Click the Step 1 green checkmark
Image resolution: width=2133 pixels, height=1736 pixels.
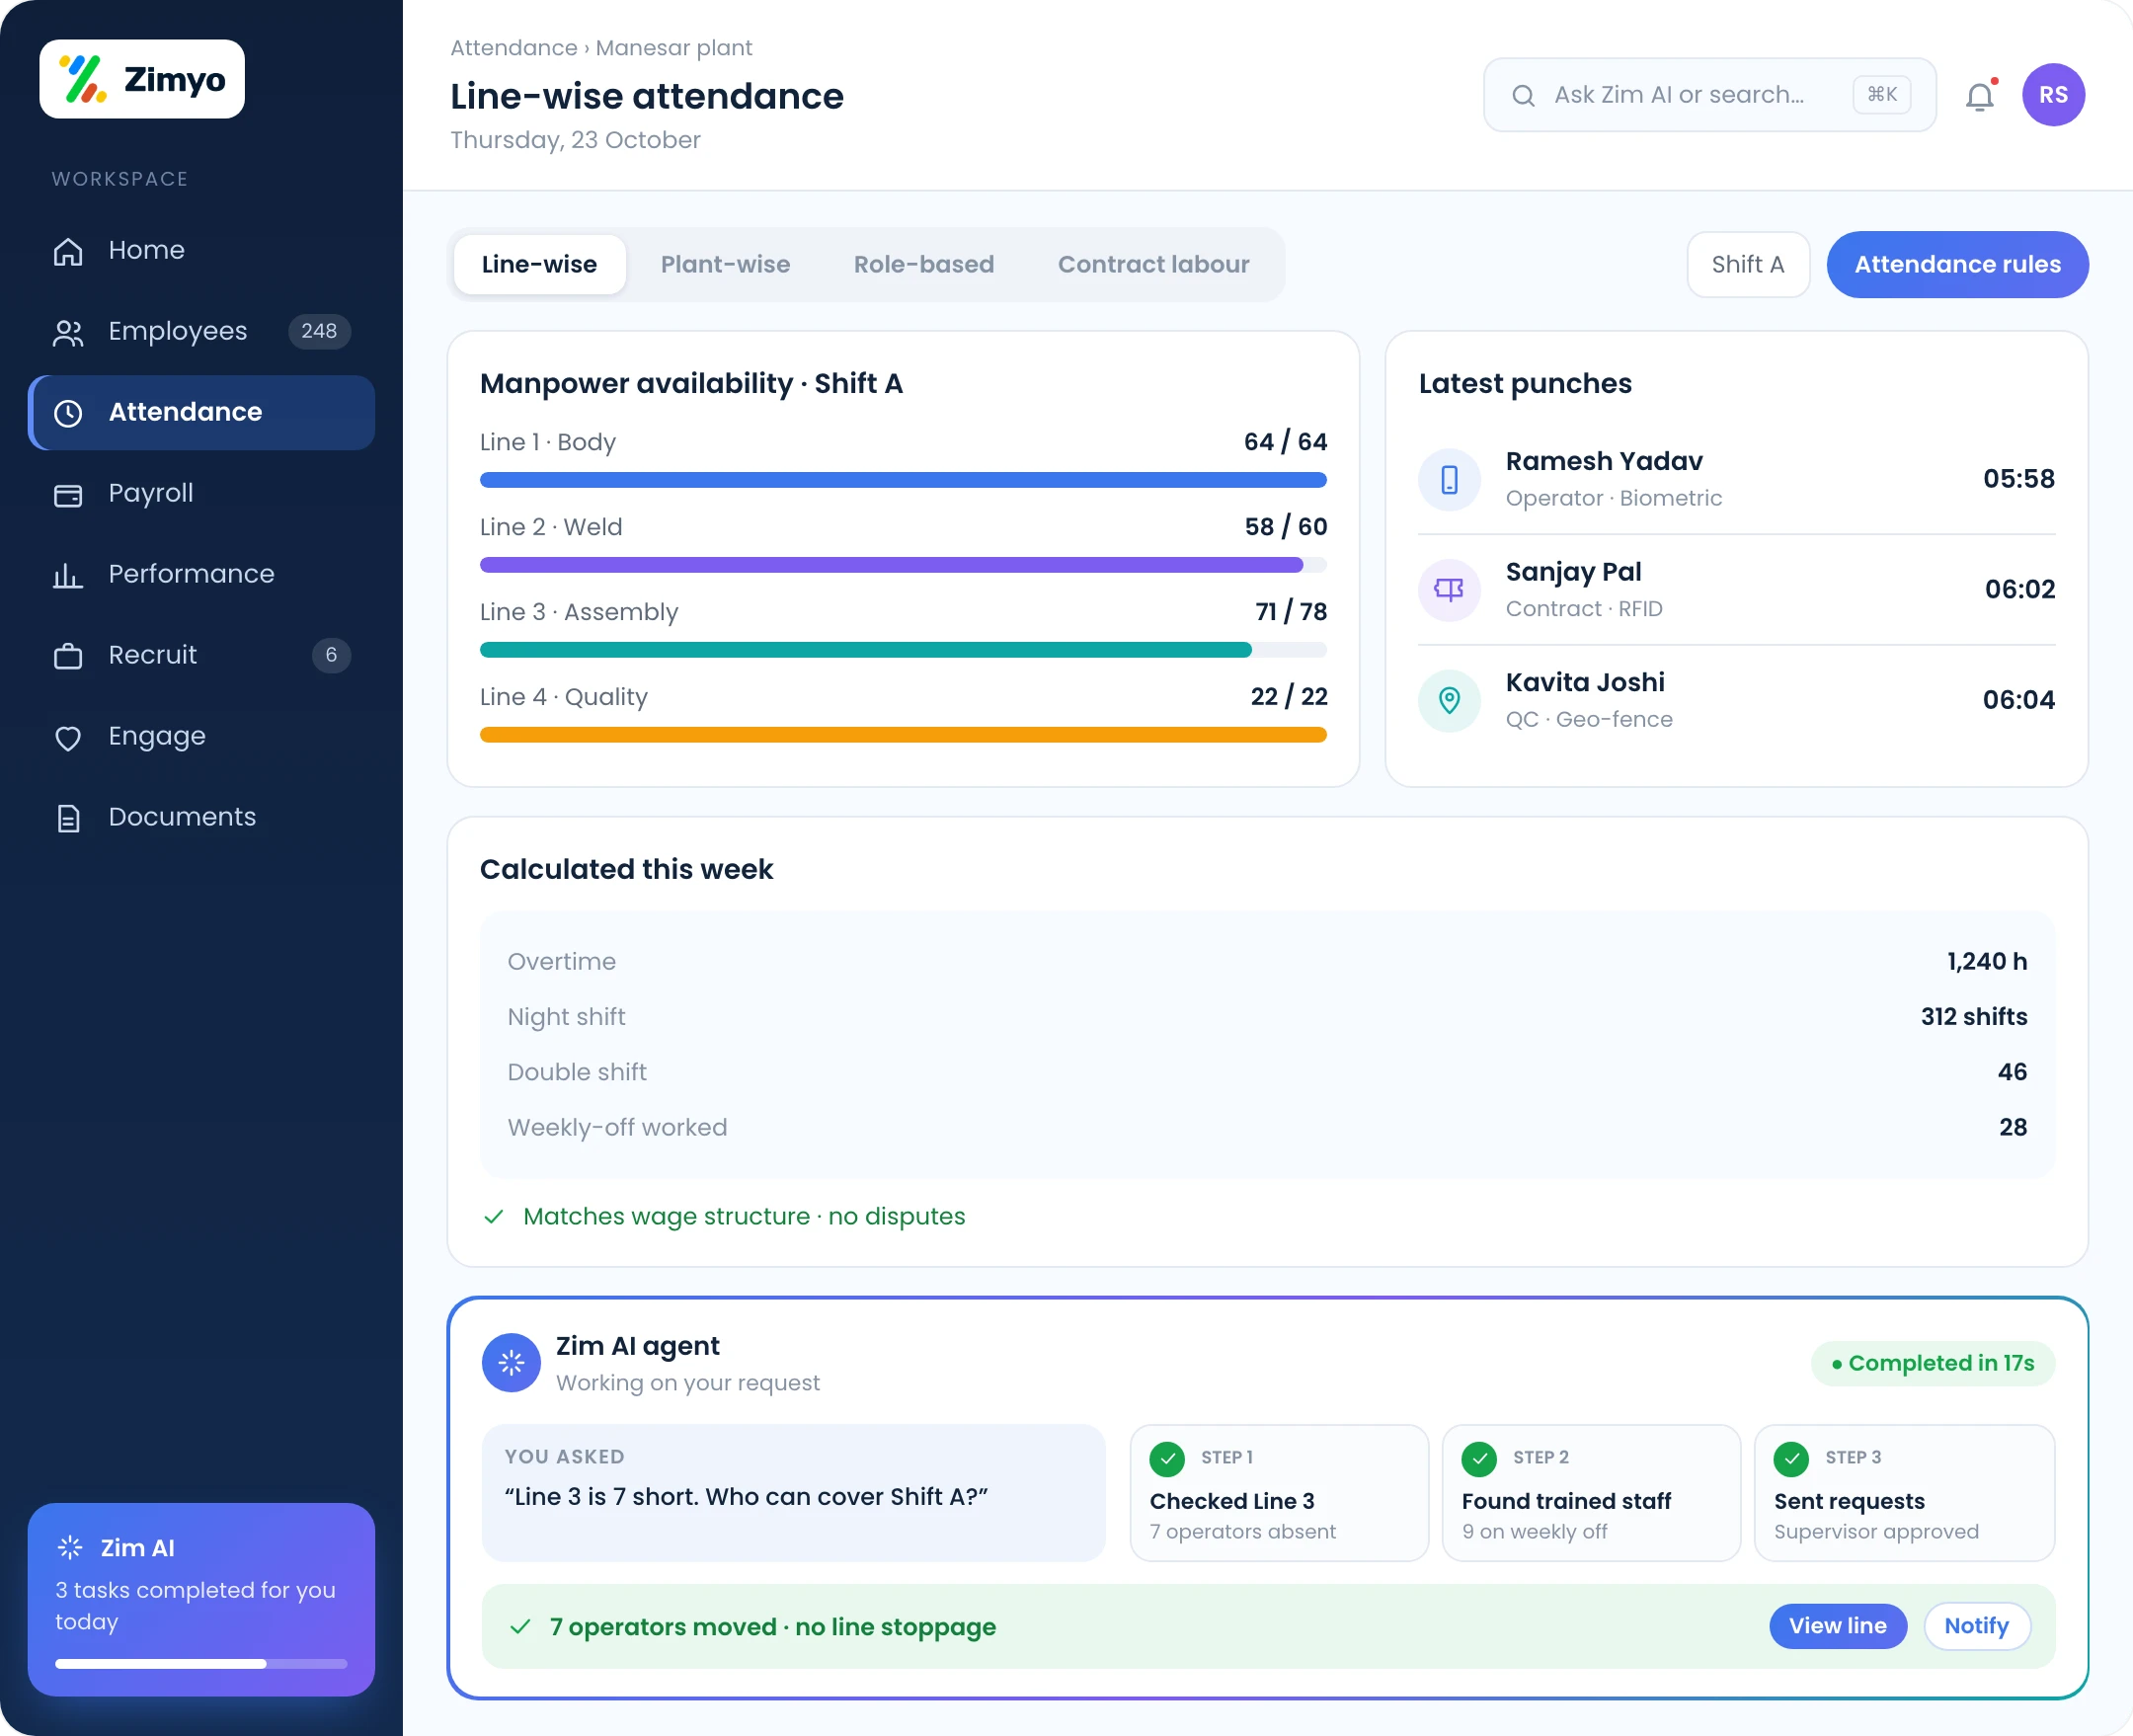click(1167, 1459)
